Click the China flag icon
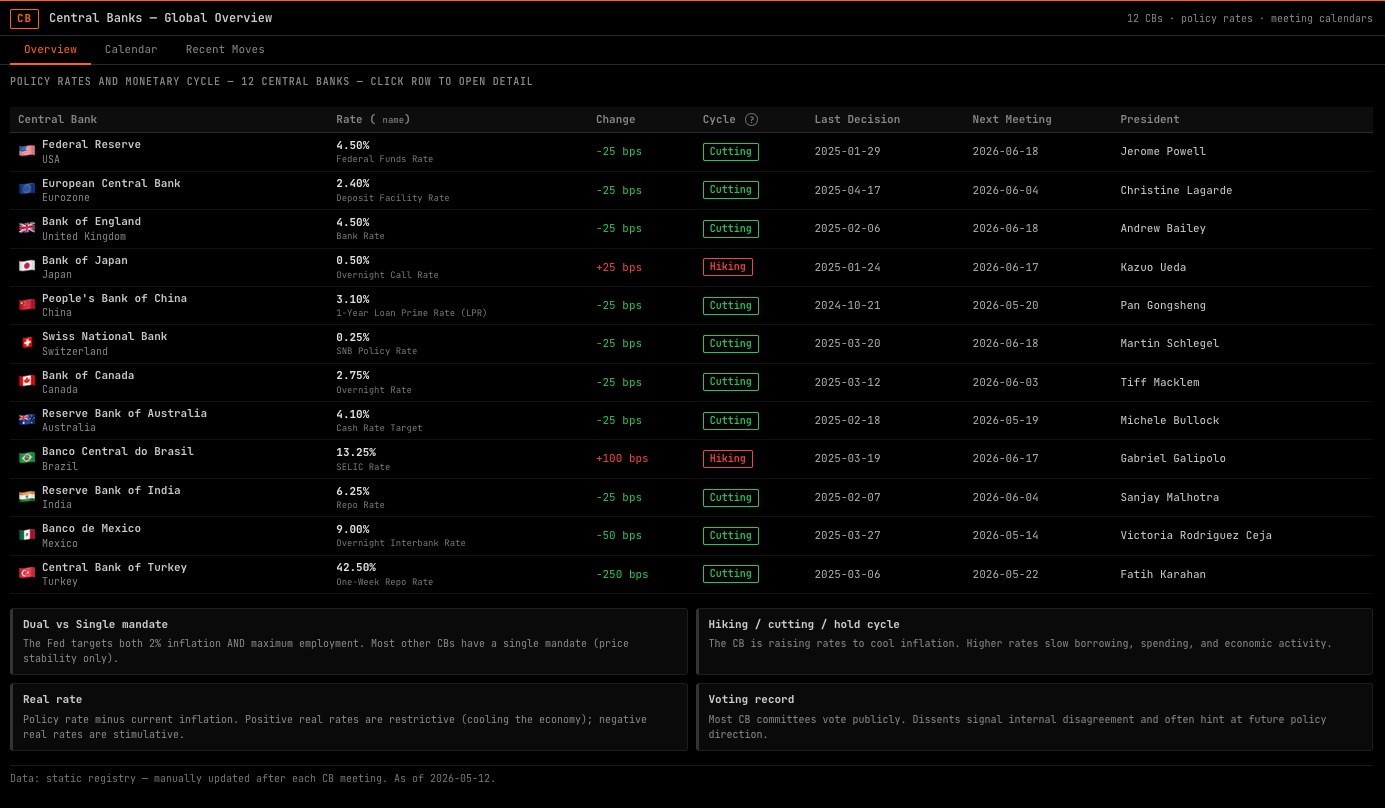1385x808 pixels. tap(27, 305)
